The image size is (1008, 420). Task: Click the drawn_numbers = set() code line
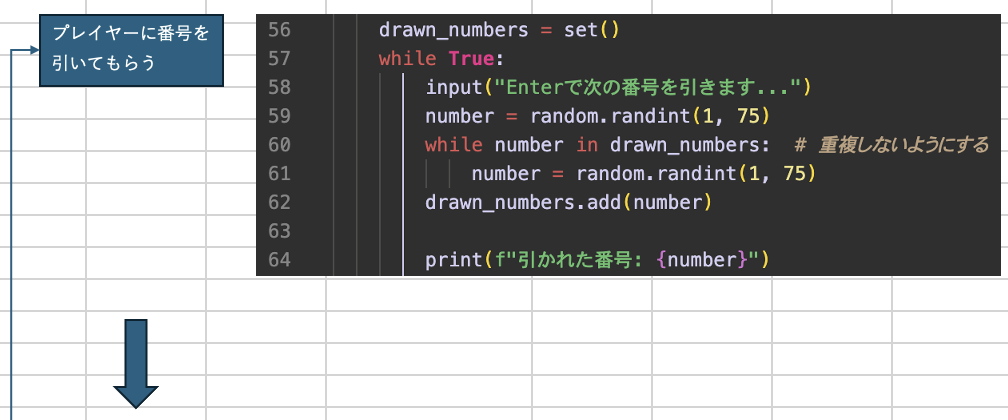[498, 30]
